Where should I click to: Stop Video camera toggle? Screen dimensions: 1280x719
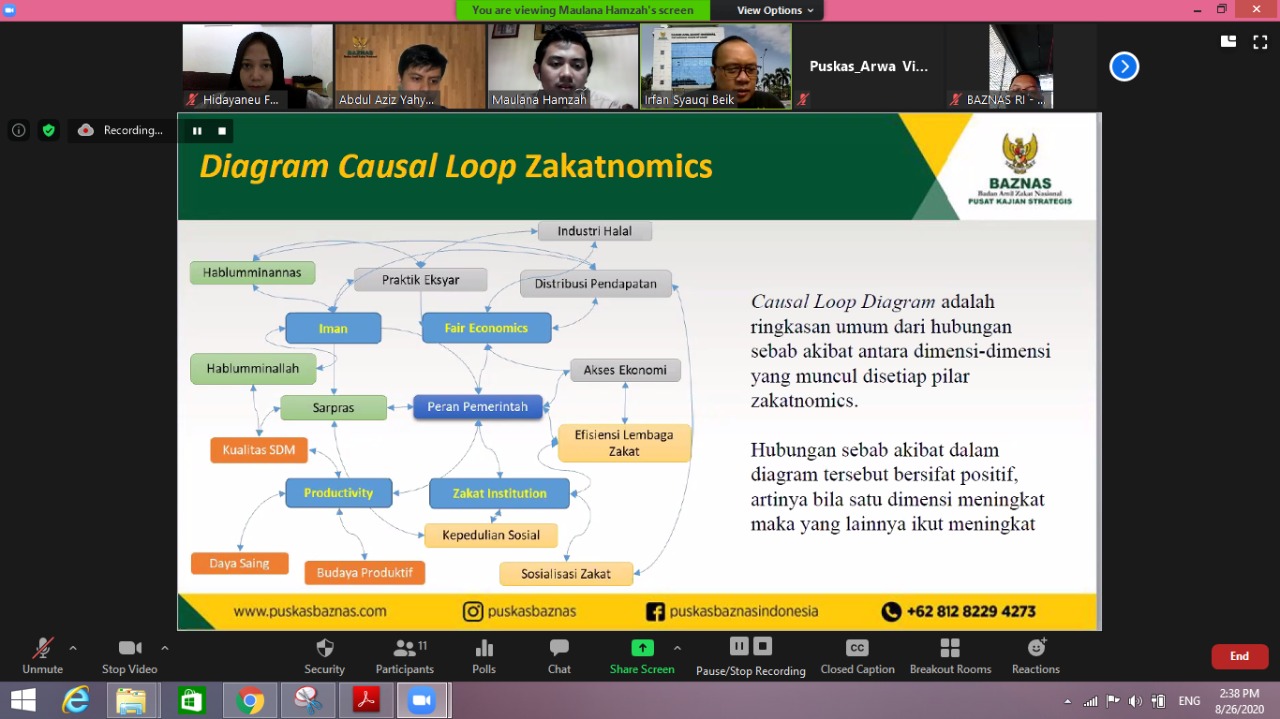coord(129,656)
